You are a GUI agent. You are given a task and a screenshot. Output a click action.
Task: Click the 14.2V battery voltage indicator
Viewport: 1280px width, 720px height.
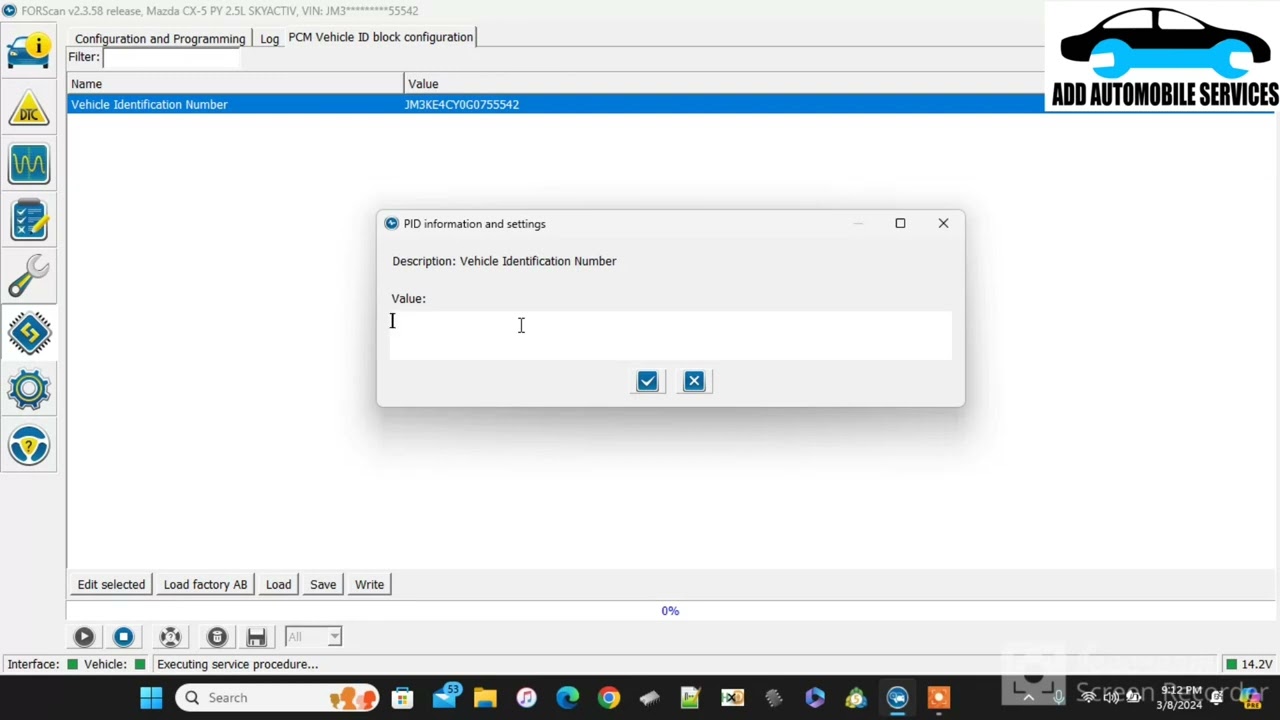pos(1249,664)
